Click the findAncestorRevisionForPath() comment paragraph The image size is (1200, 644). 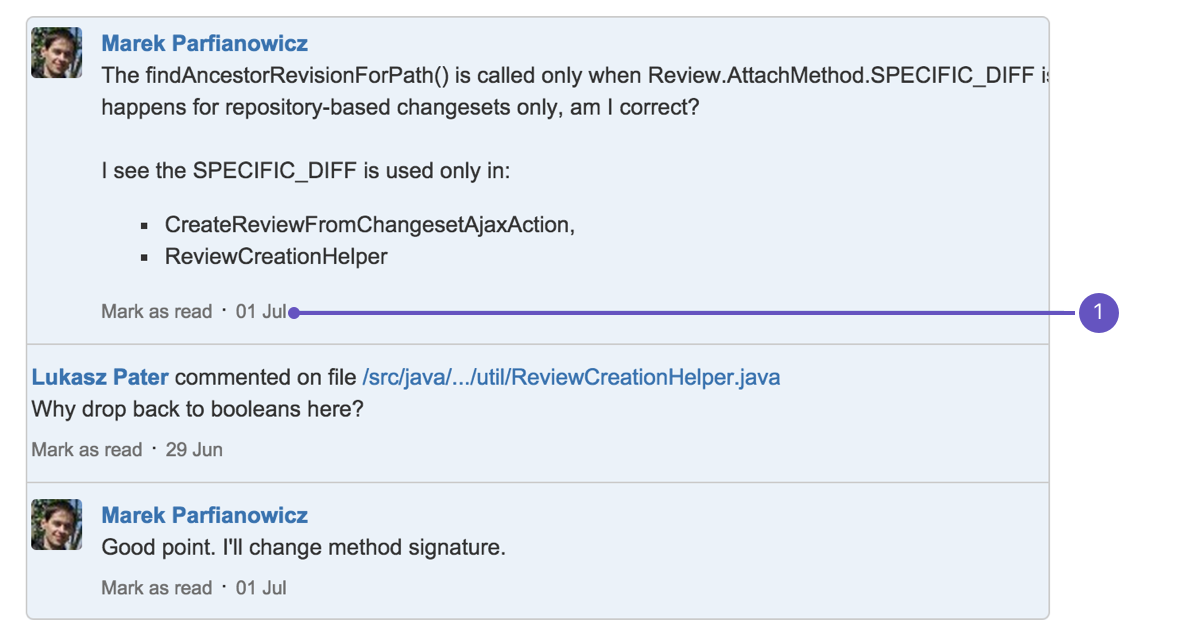(575, 91)
